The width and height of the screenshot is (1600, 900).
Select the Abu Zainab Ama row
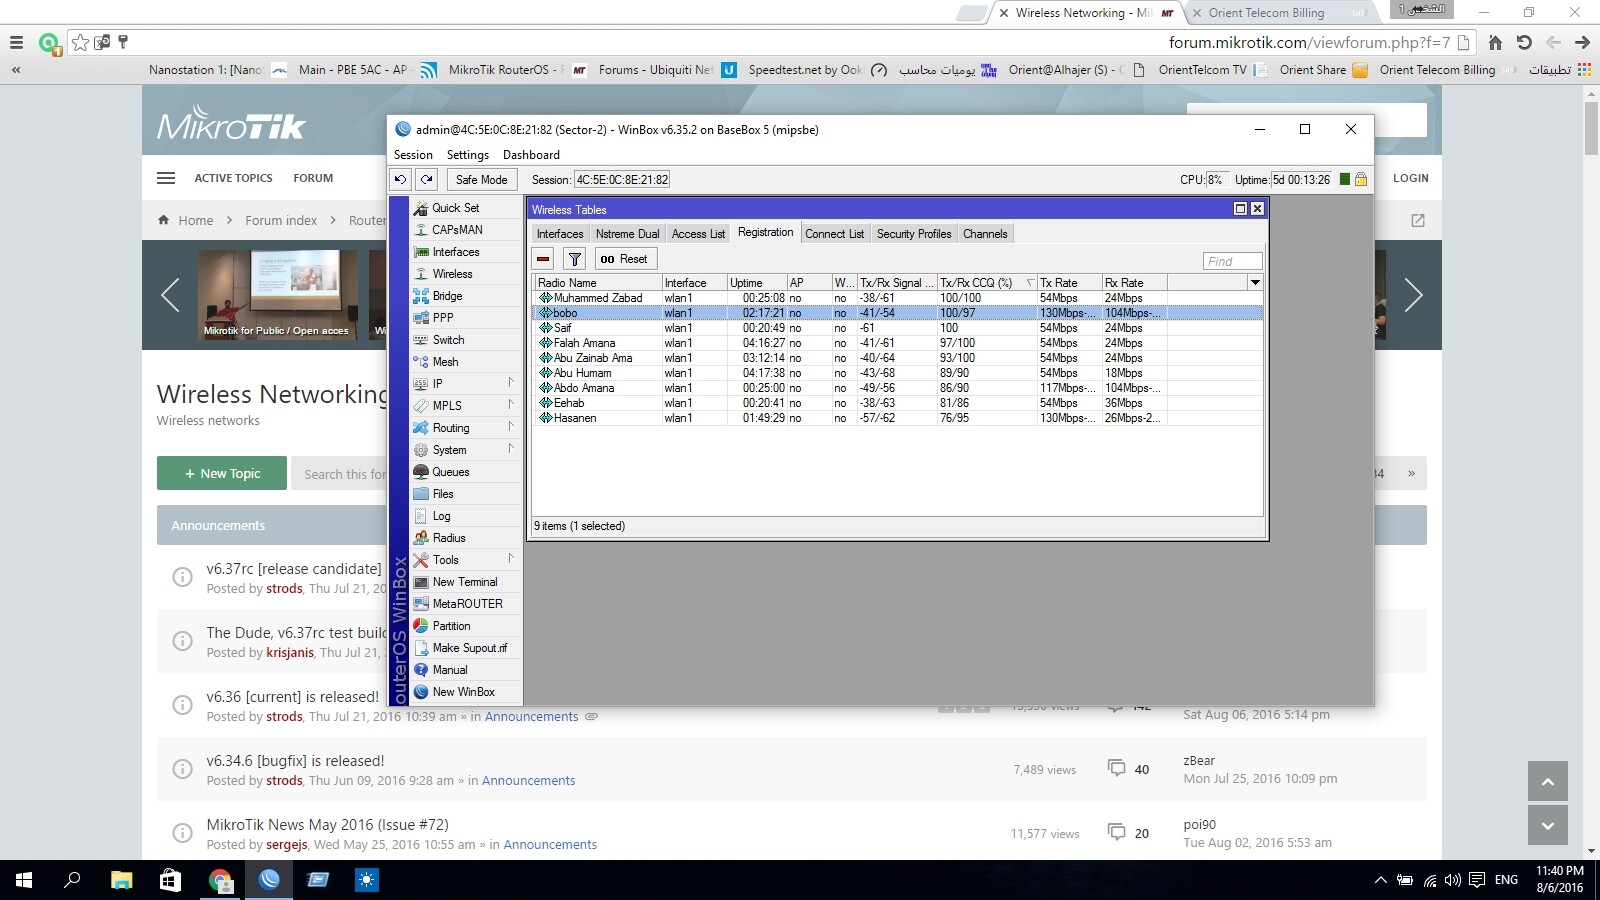coord(593,358)
